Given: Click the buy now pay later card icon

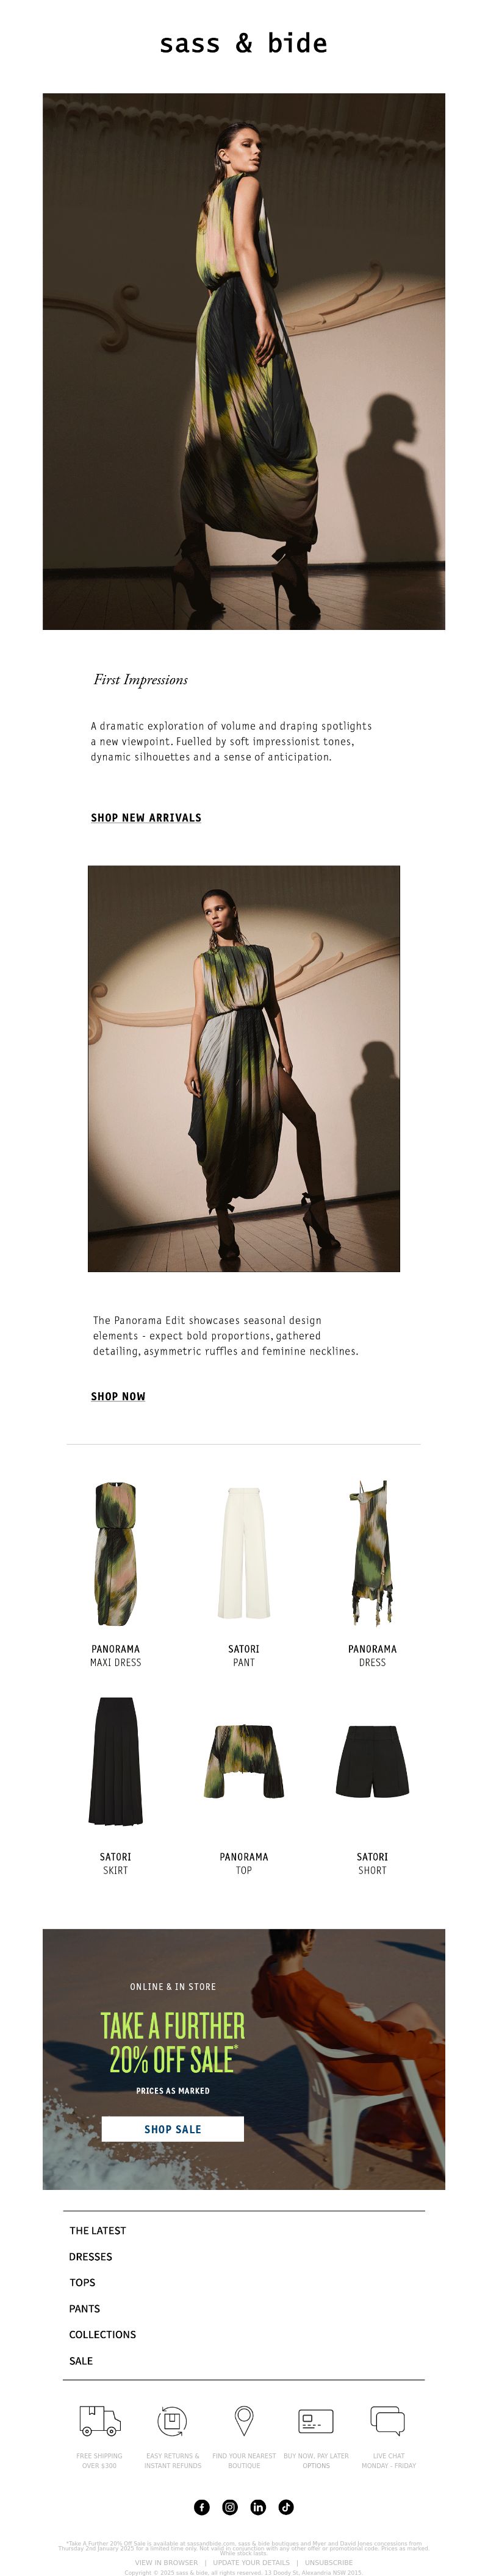Looking at the screenshot, I should 316,2421.
